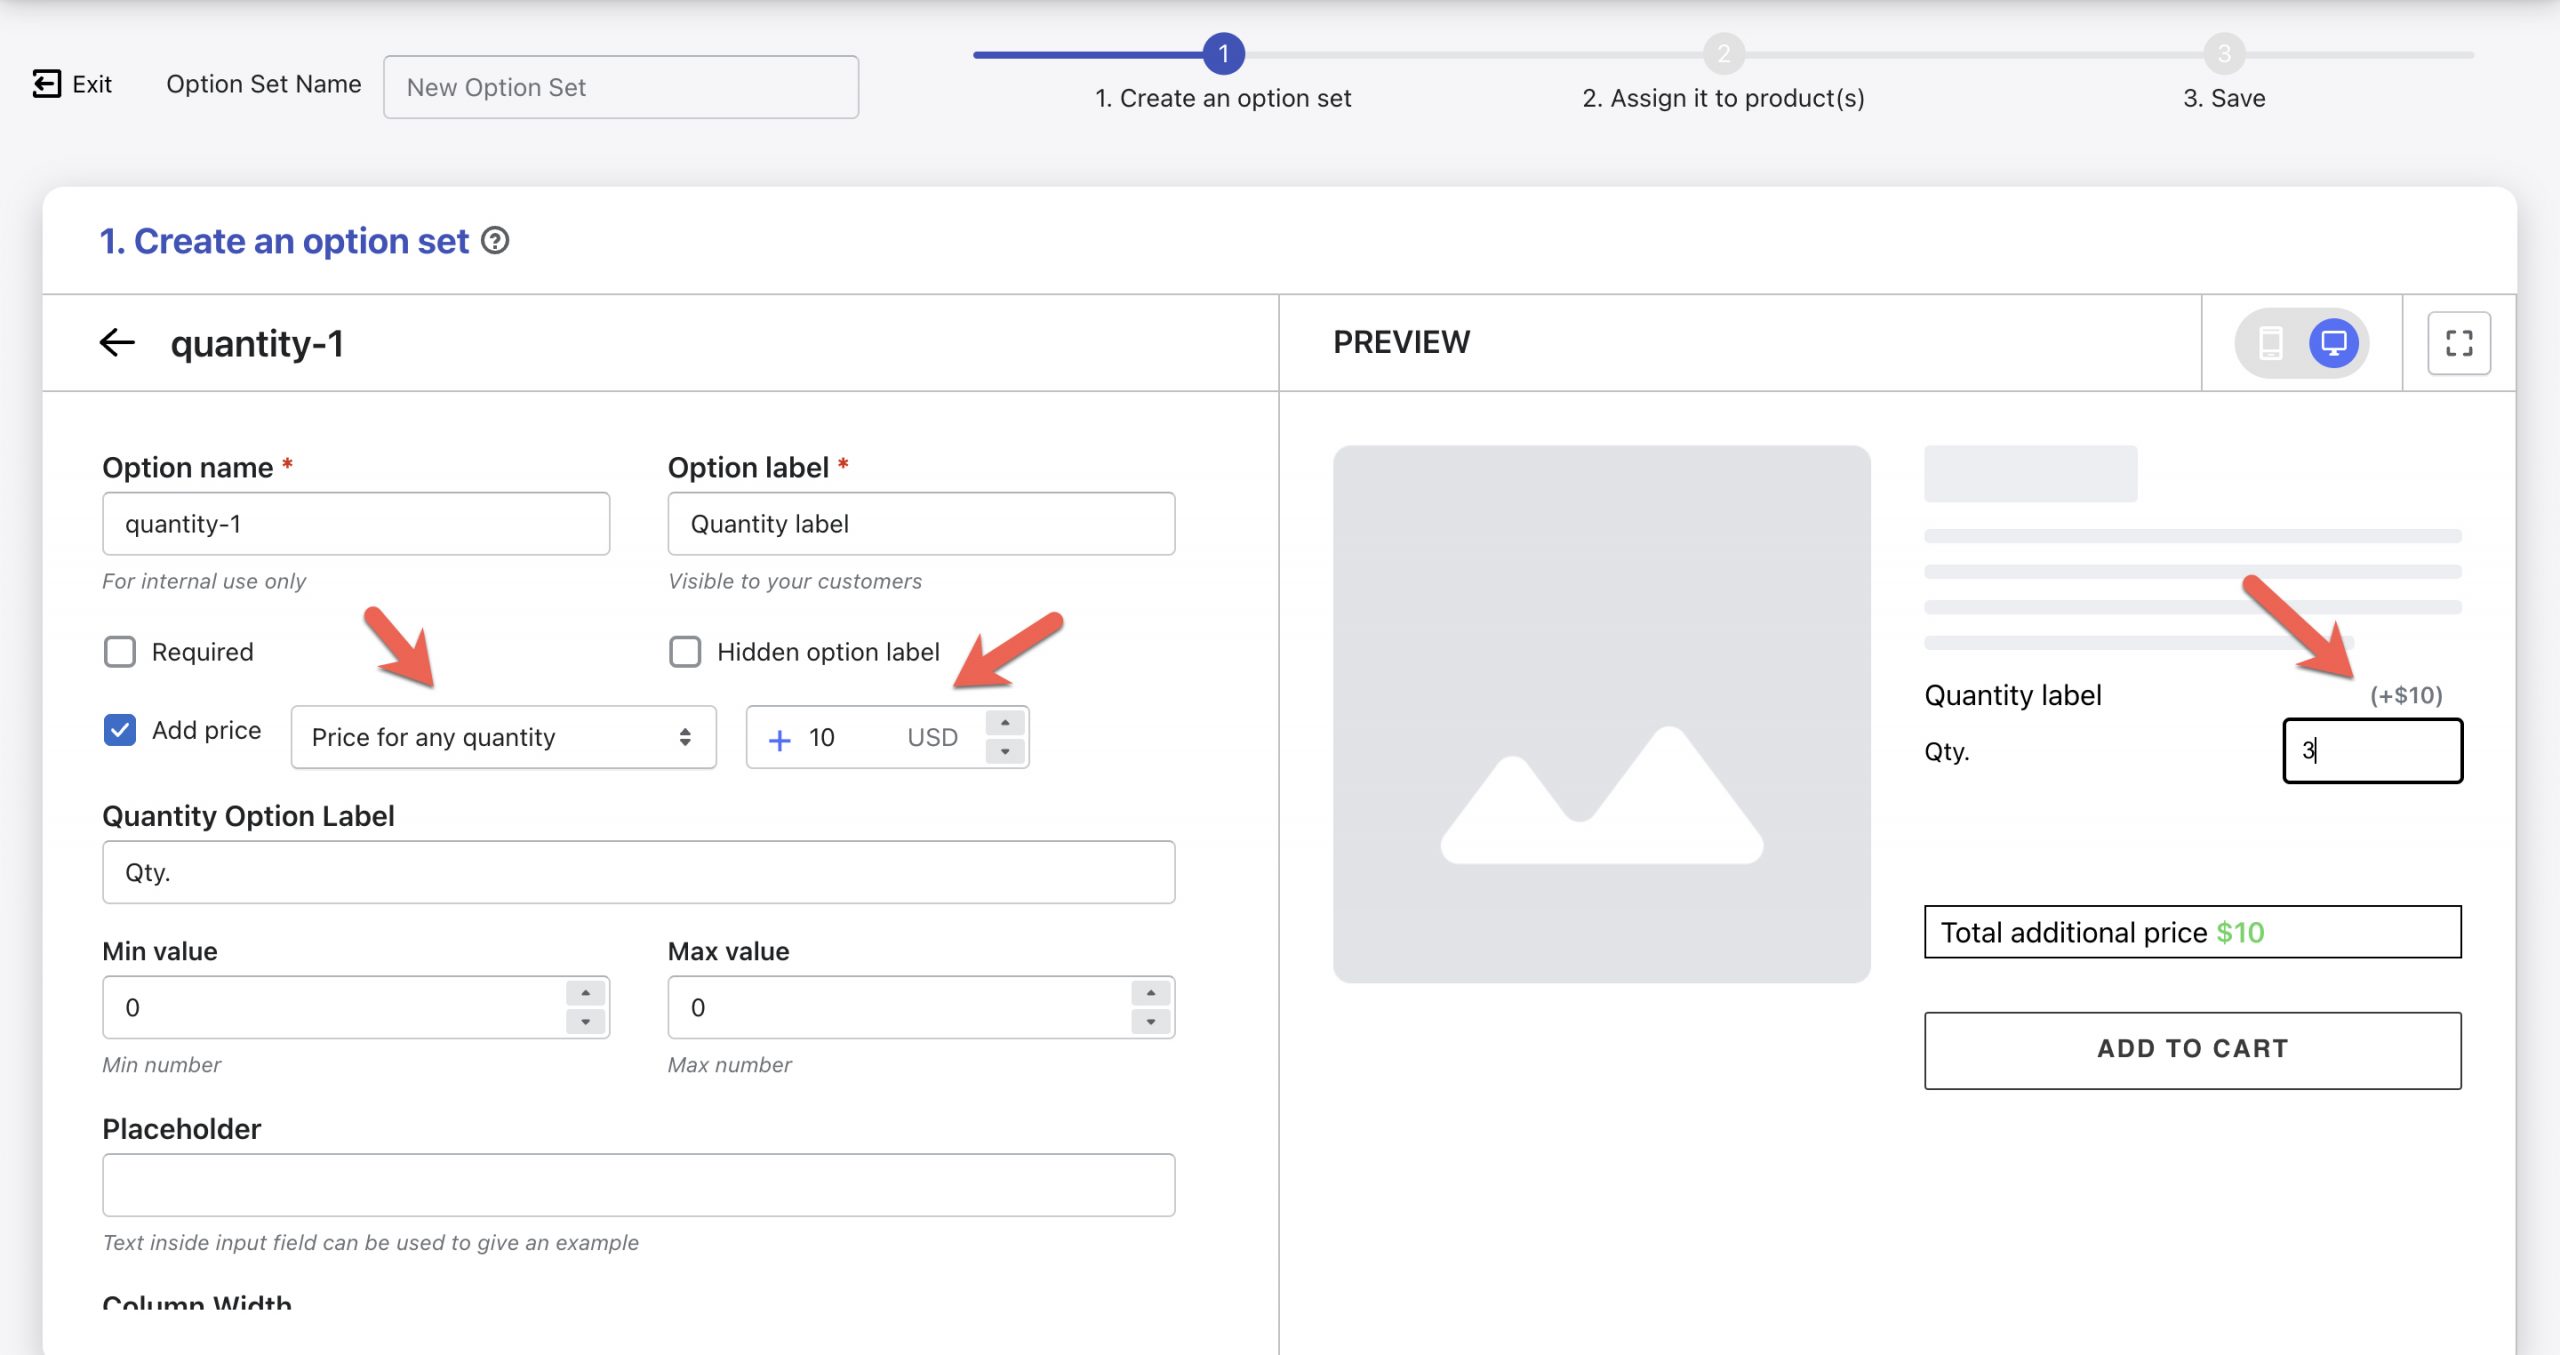Click the fullscreen expand icon
Screen dimensions: 2560x1355
click(x=2458, y=342)
